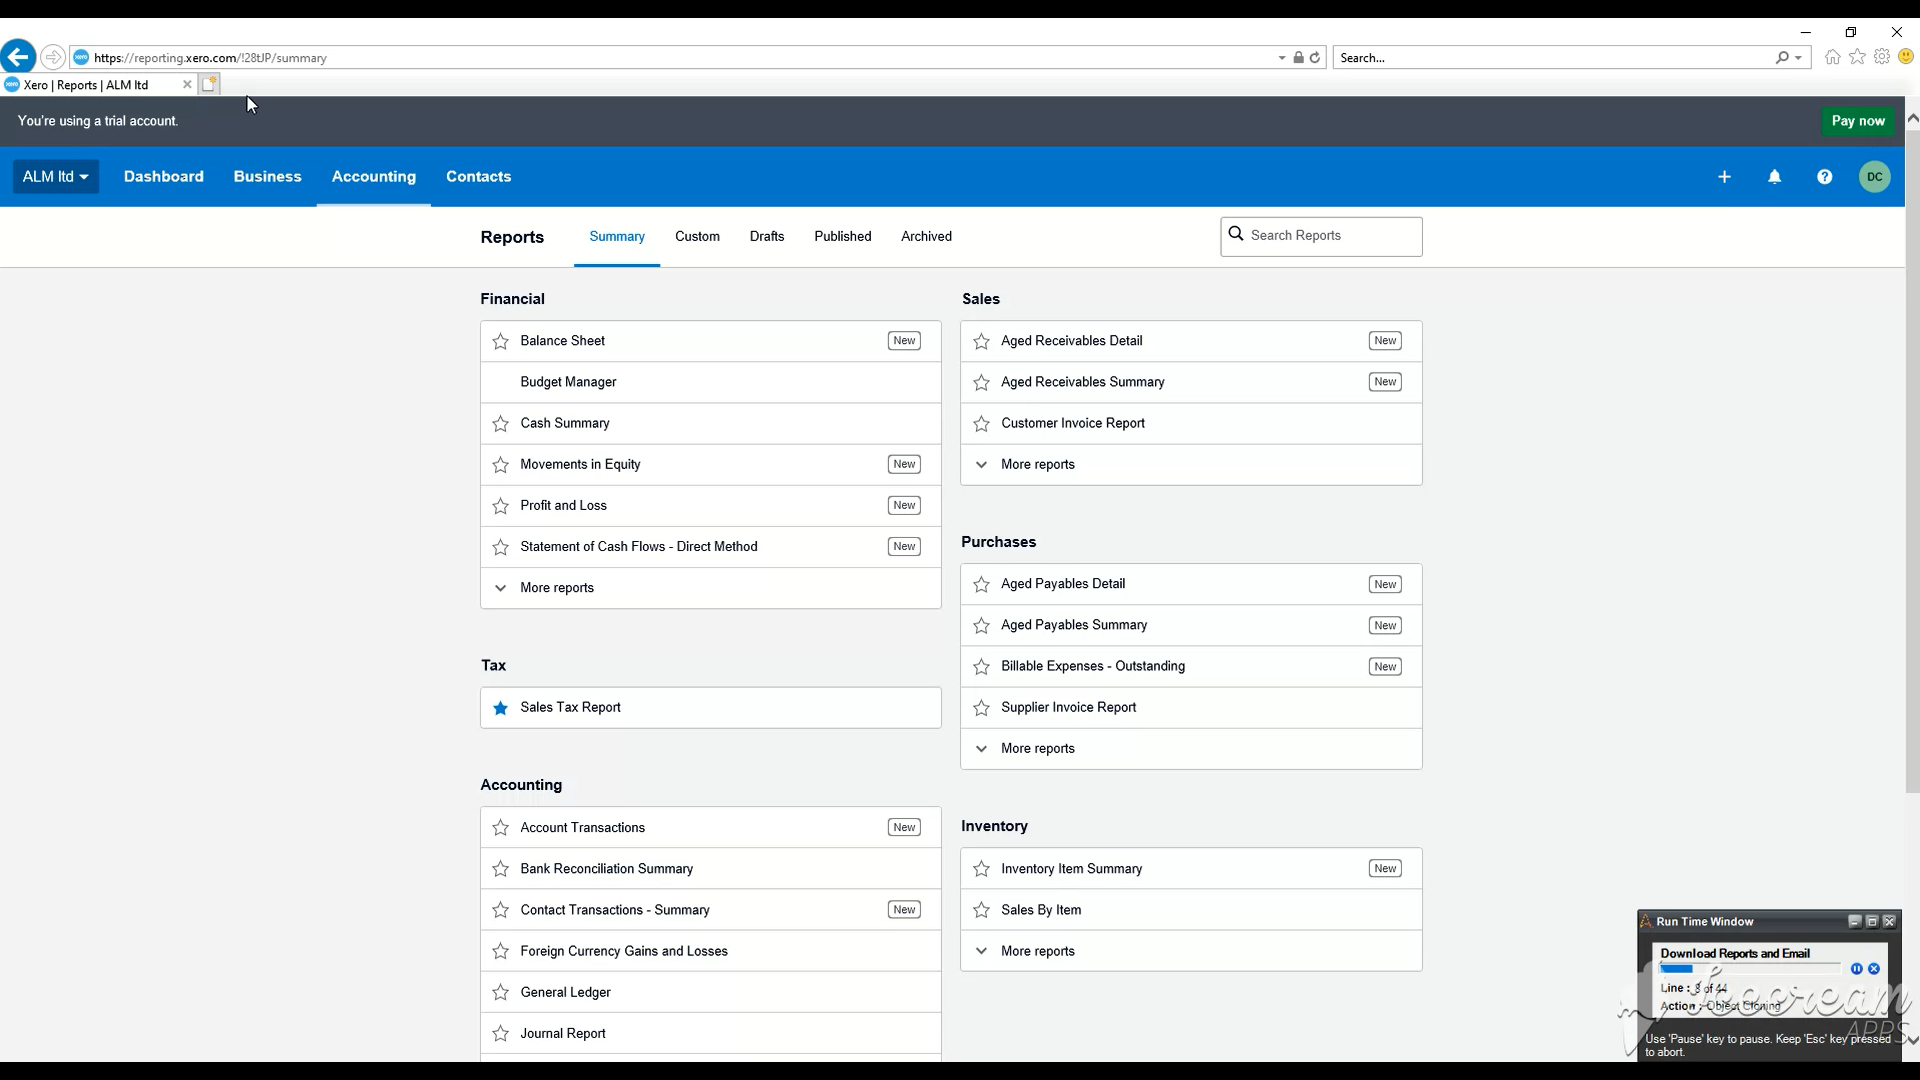Viewport: 1920px width, 1080px height.
Task: Click the browser back arrow button
Action: 18,57
